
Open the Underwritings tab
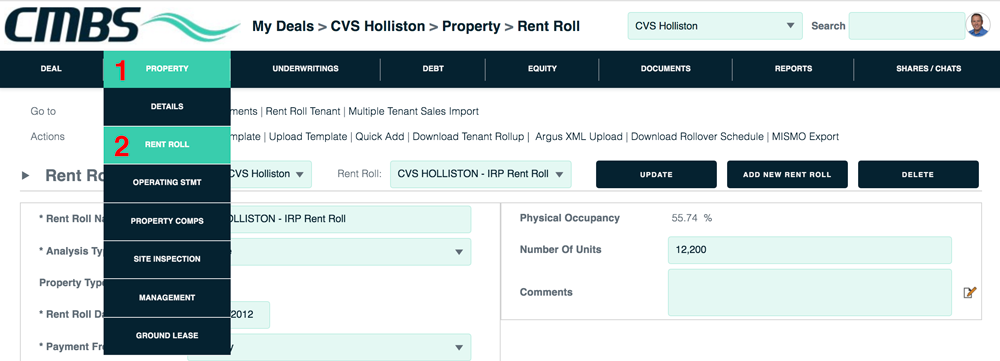click(305, 69)
